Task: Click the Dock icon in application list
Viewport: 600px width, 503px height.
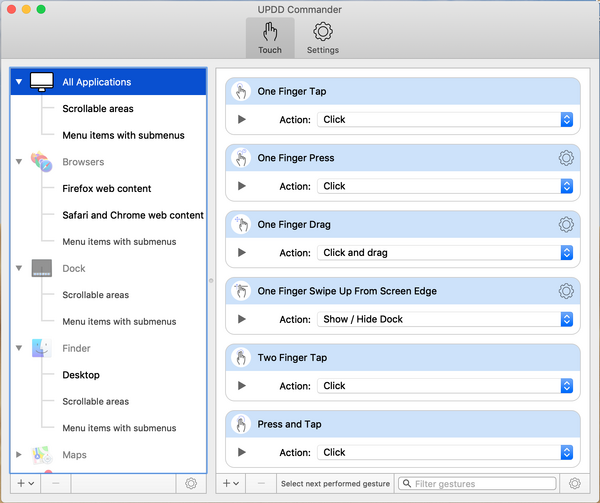Action: [x=41, y=268]
